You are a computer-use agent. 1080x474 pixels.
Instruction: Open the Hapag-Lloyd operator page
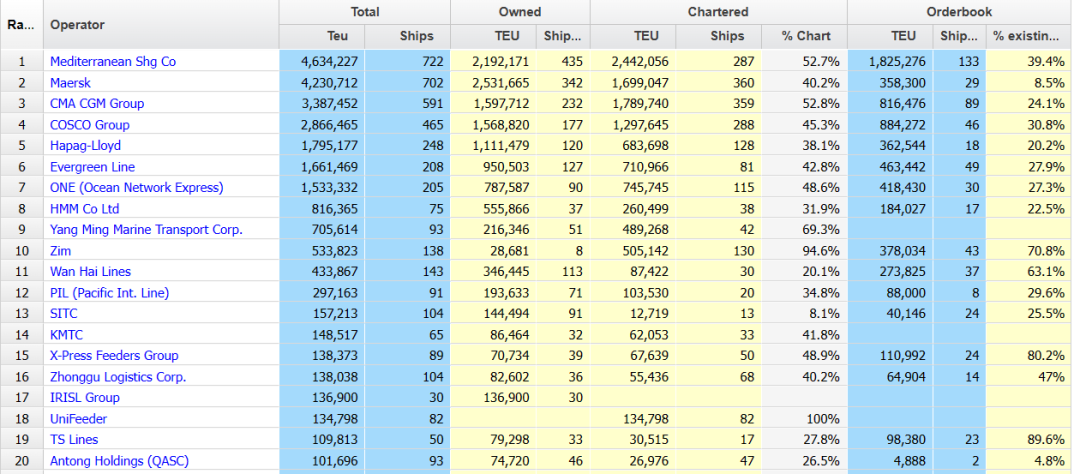click(x=84, y=146)
